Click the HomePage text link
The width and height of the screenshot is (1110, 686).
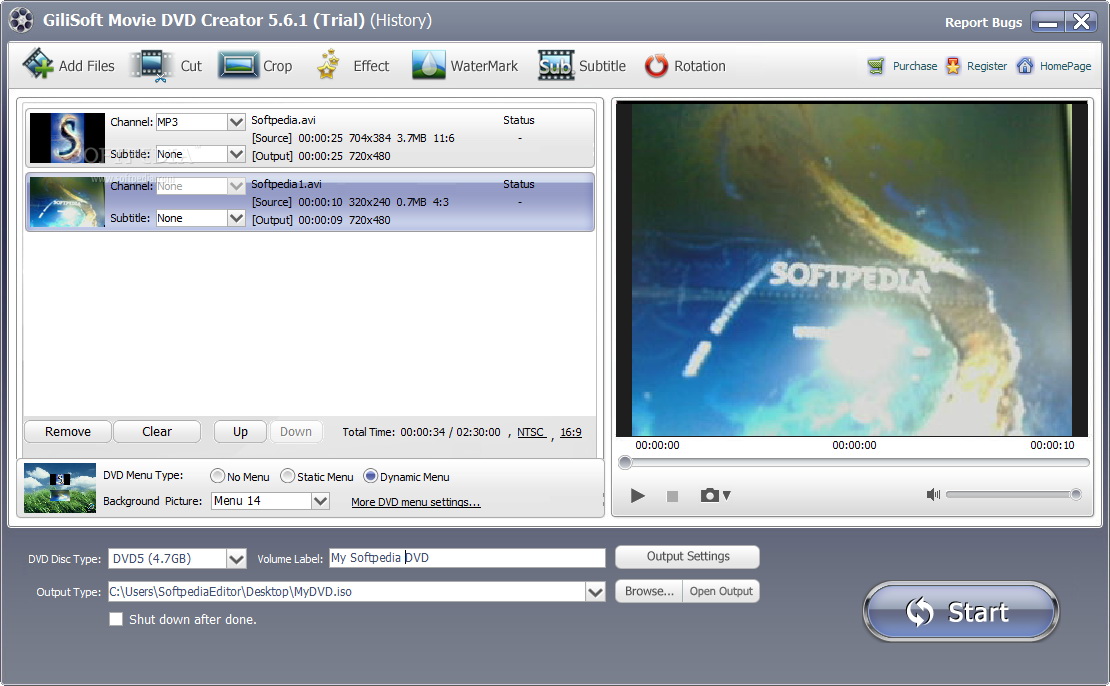[1065, 66]
